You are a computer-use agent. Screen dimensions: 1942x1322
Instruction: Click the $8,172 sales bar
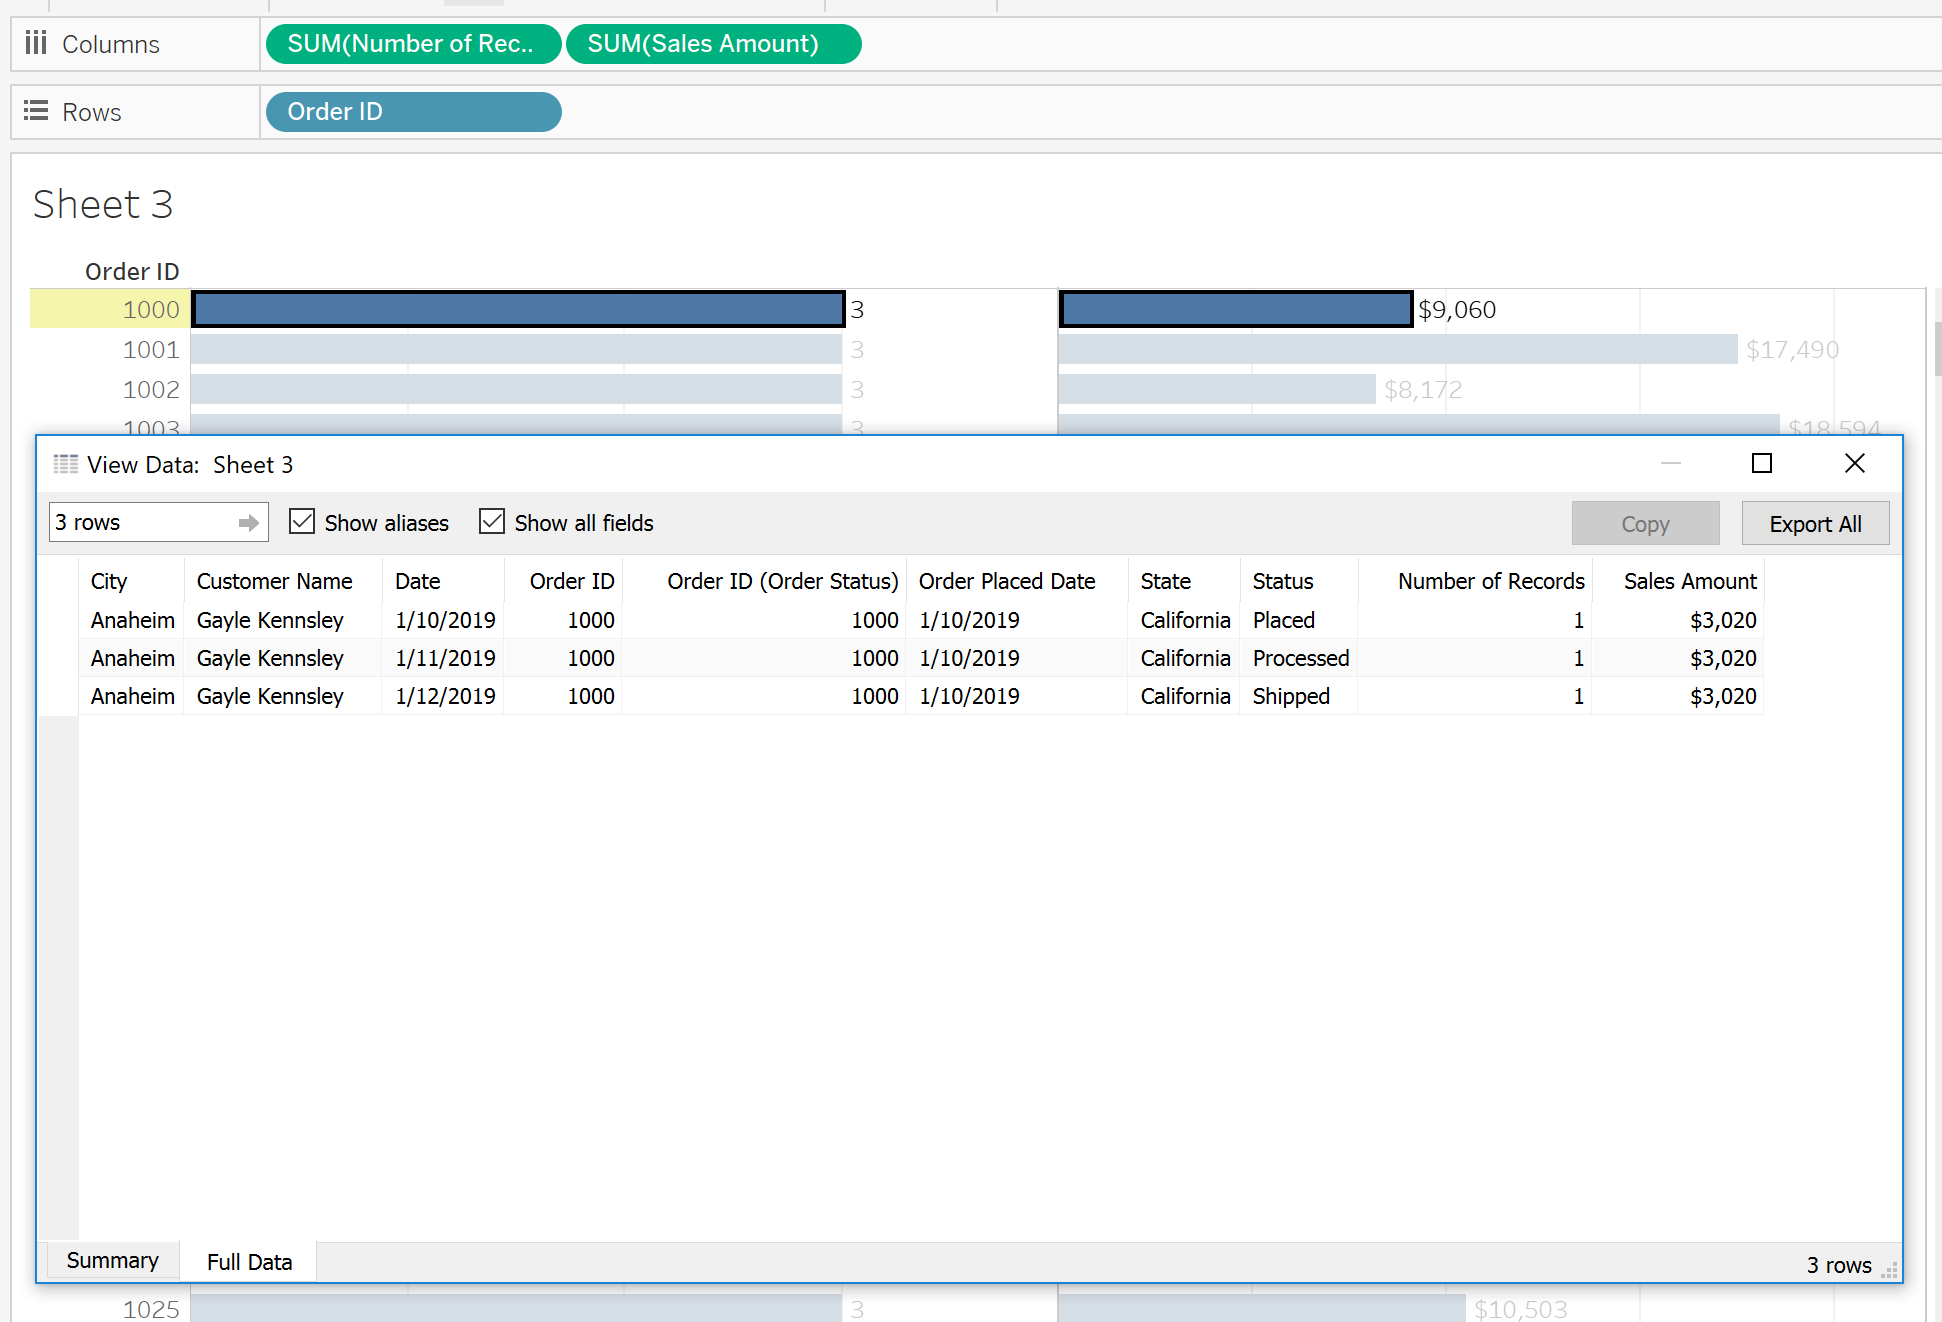[1217, 389]
